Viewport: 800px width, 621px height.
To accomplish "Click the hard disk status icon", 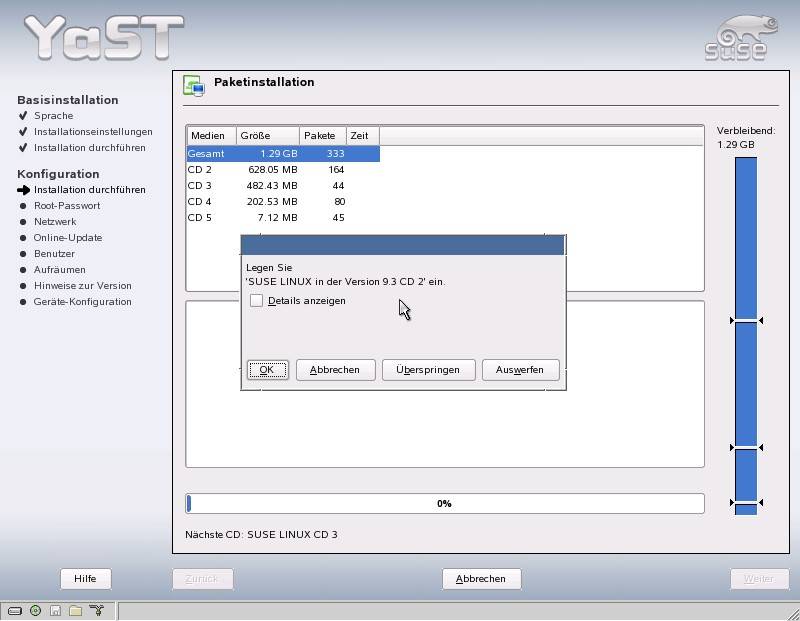I will coord(15,610).
